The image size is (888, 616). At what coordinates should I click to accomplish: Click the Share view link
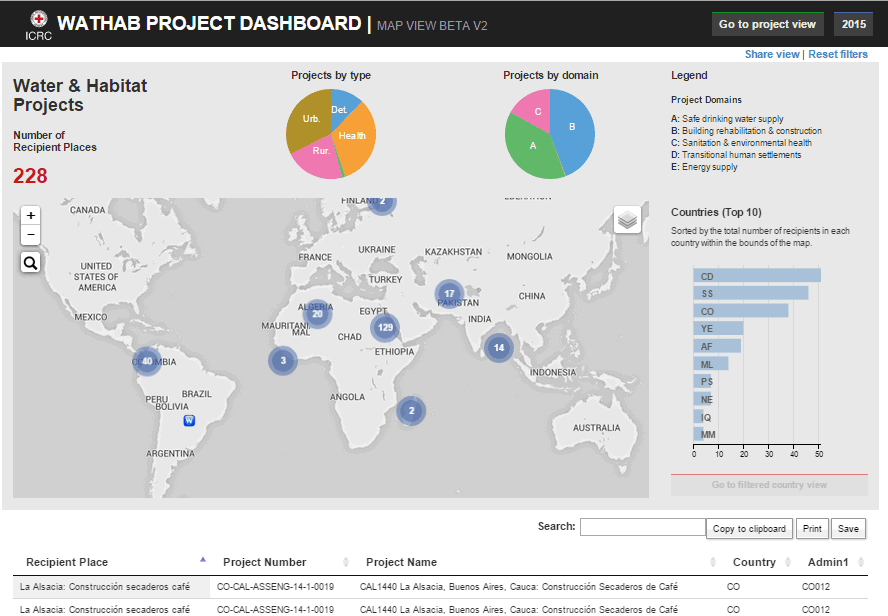[x=772, y=54]
